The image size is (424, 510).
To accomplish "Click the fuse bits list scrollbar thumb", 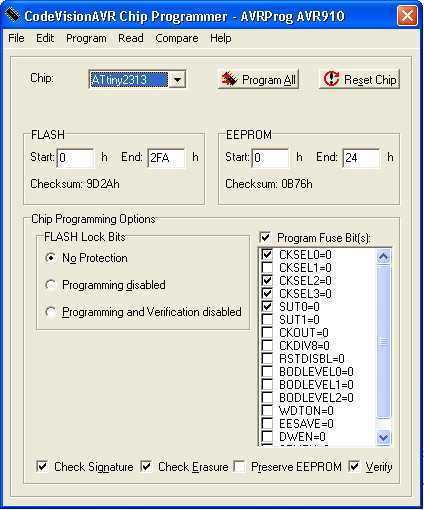I will (383, 341).
